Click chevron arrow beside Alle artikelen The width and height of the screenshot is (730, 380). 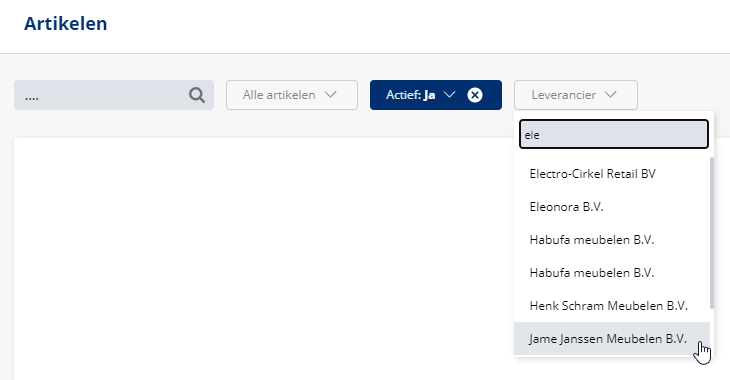point(331,95)
